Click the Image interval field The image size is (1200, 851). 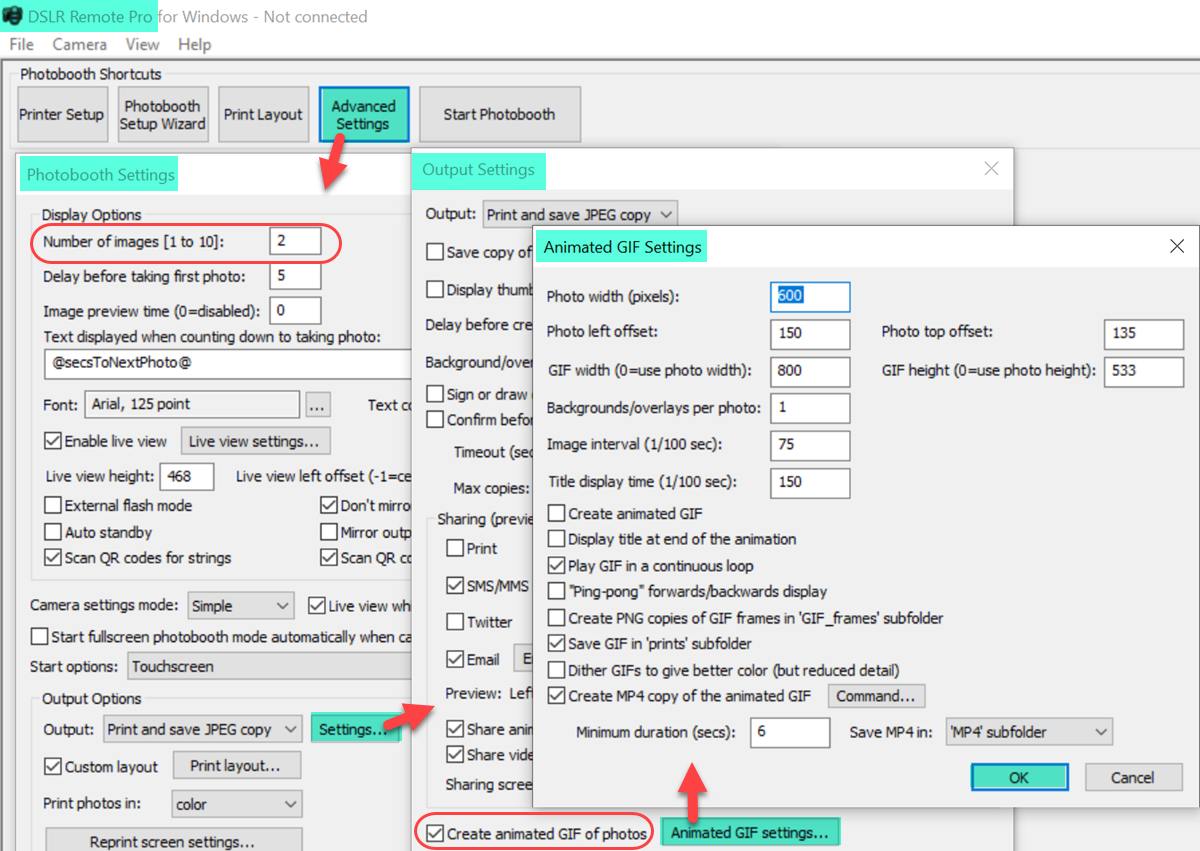(x=810, y=444)
